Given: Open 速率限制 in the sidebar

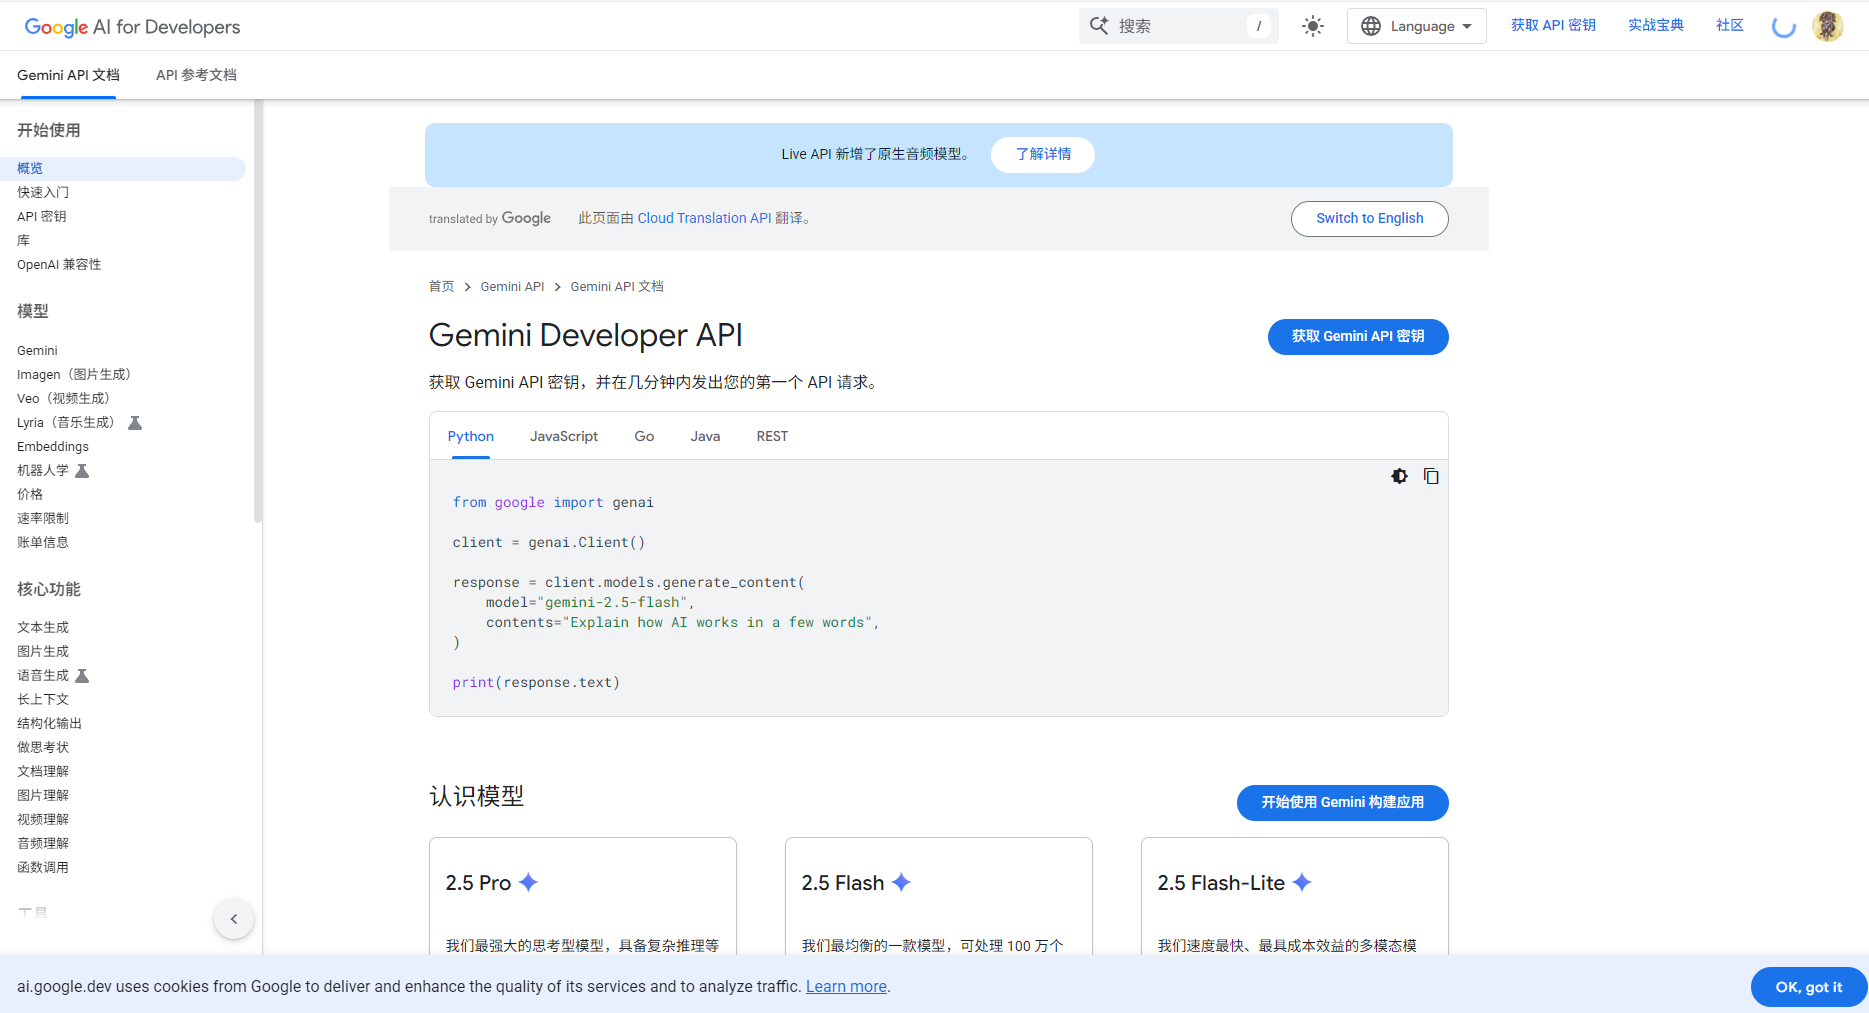Looking at the screenshot, I should point(43,519).
